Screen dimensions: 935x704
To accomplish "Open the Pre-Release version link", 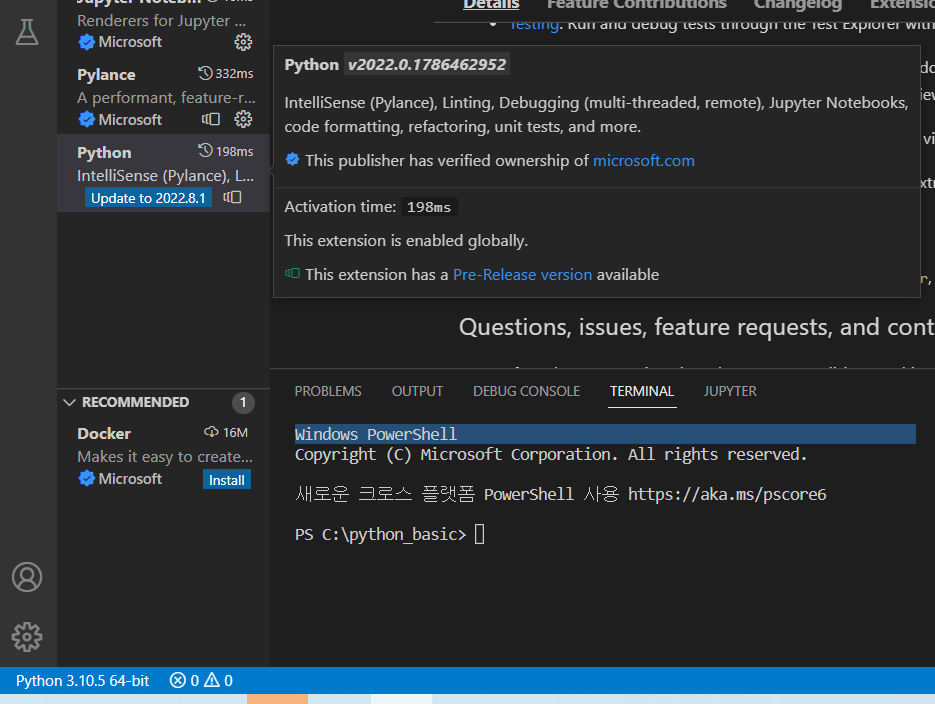I will click(x=523, y=274).
